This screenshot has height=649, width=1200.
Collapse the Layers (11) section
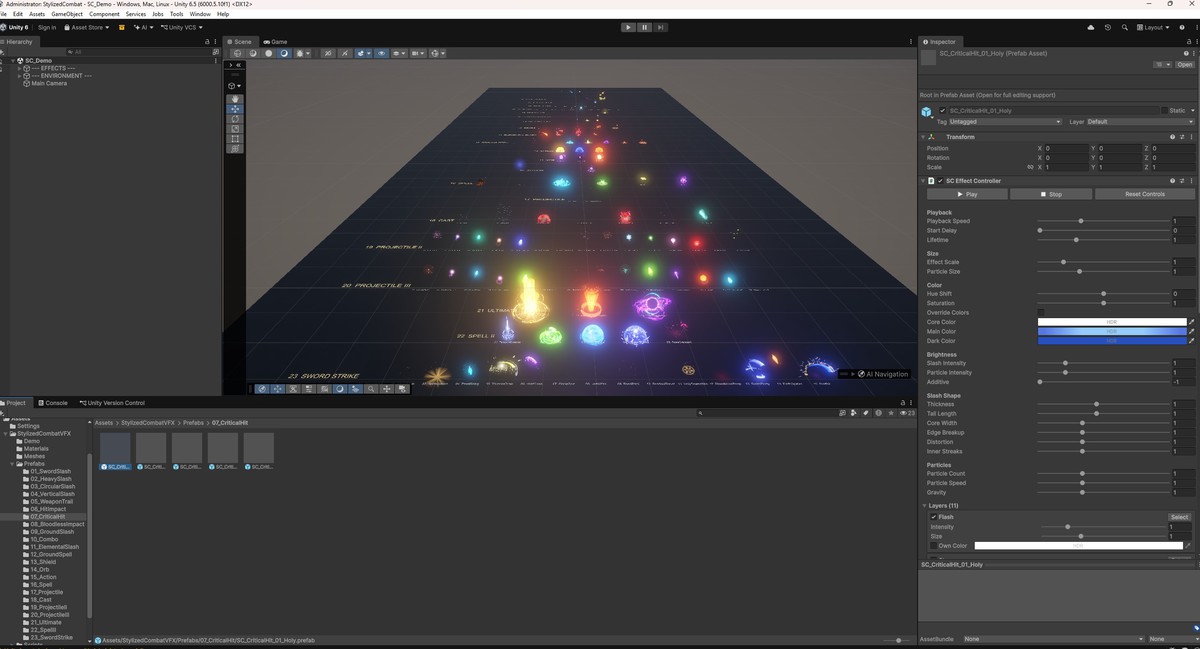point(924,506)
